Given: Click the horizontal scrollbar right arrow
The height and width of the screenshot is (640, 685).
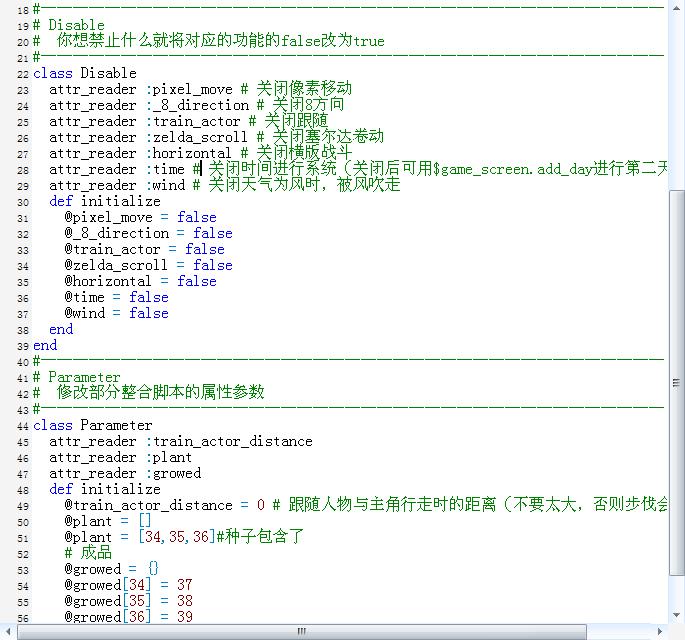Looking at the screenshot, I should 660,631.
